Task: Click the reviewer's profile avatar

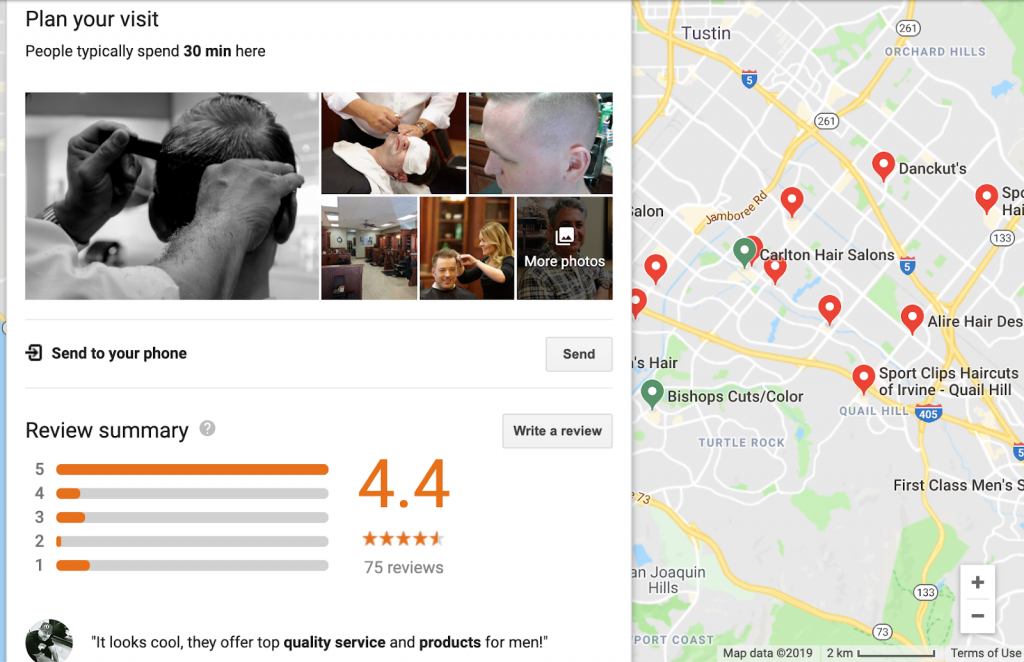Action: point(49,641)
